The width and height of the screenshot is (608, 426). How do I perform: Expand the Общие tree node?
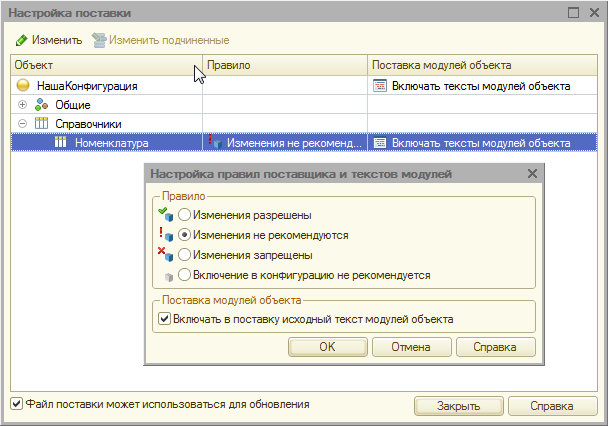[x=22, y=104]
